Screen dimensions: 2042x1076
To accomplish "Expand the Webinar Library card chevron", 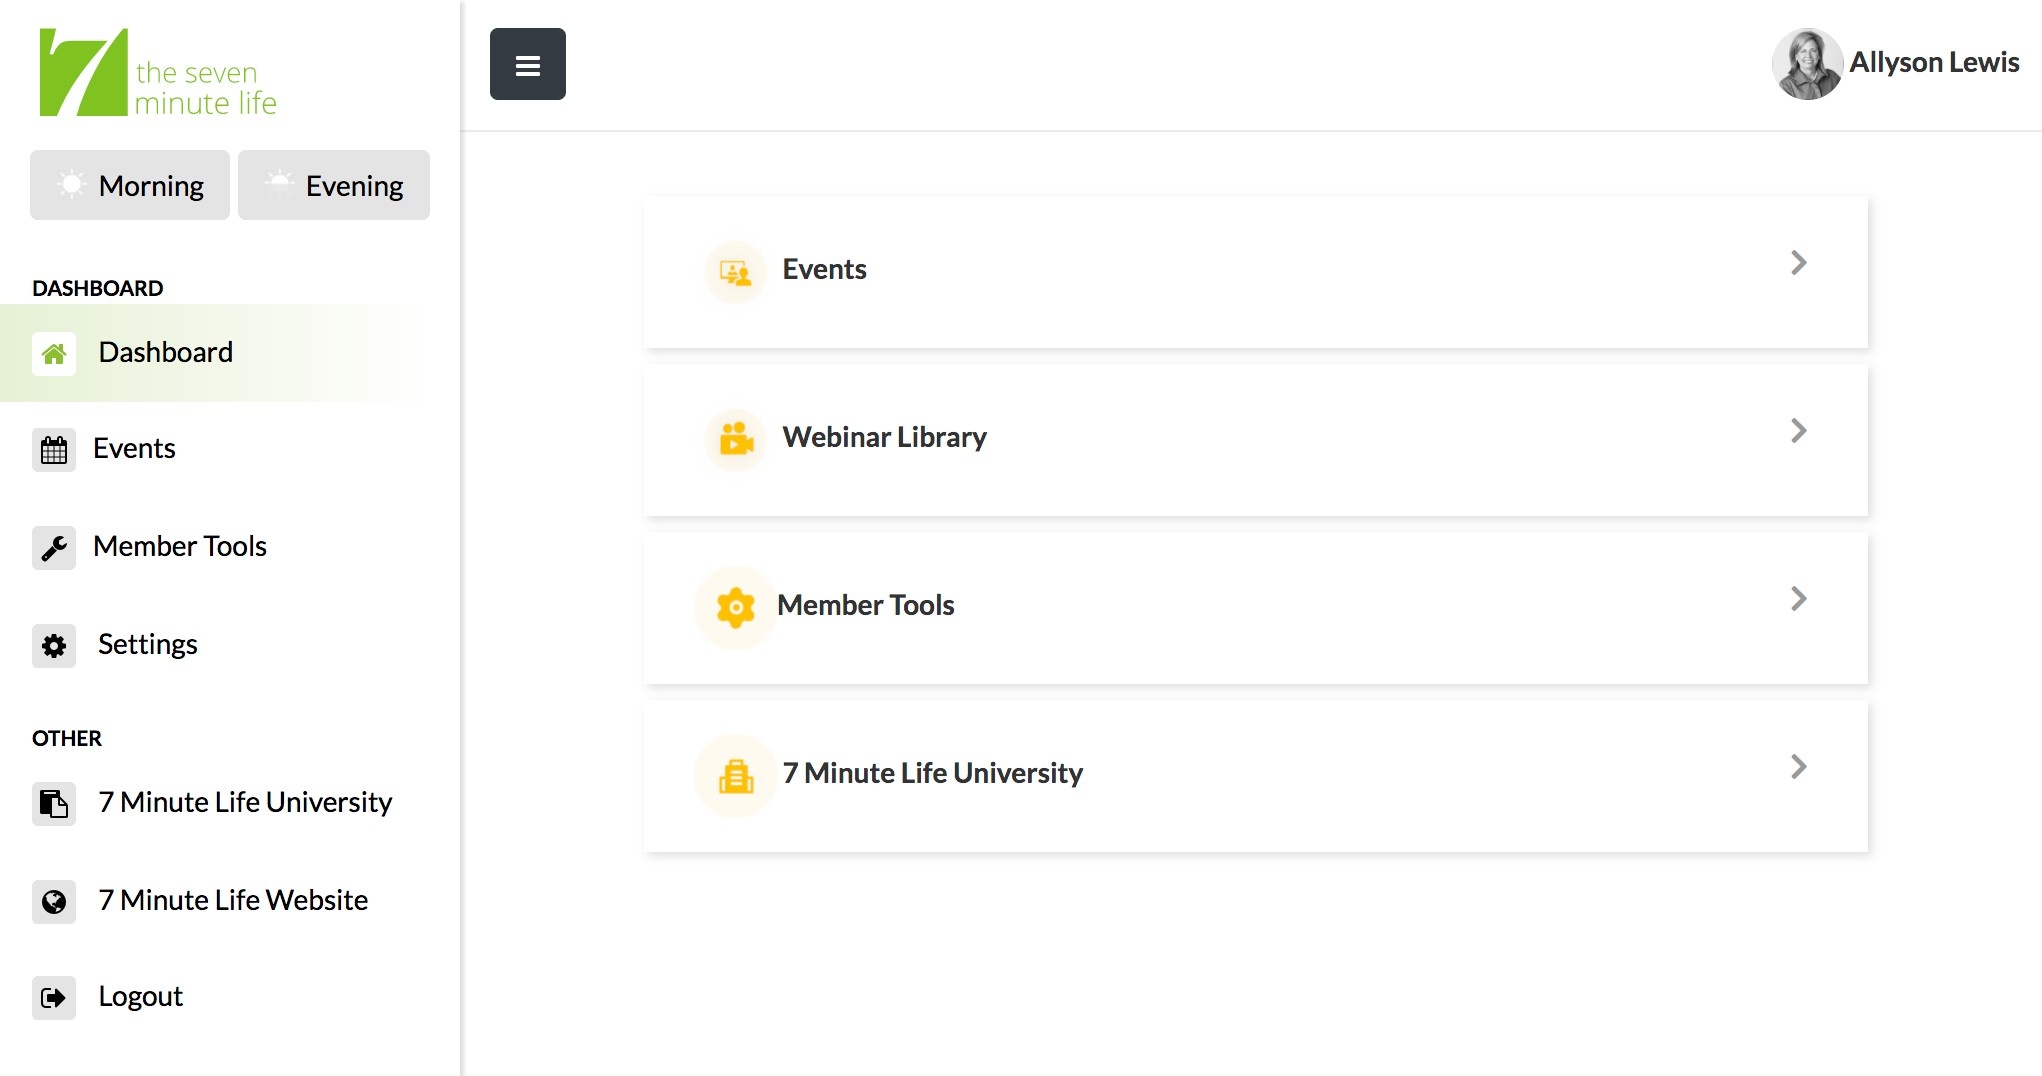I will click(x=1798, y=431).
